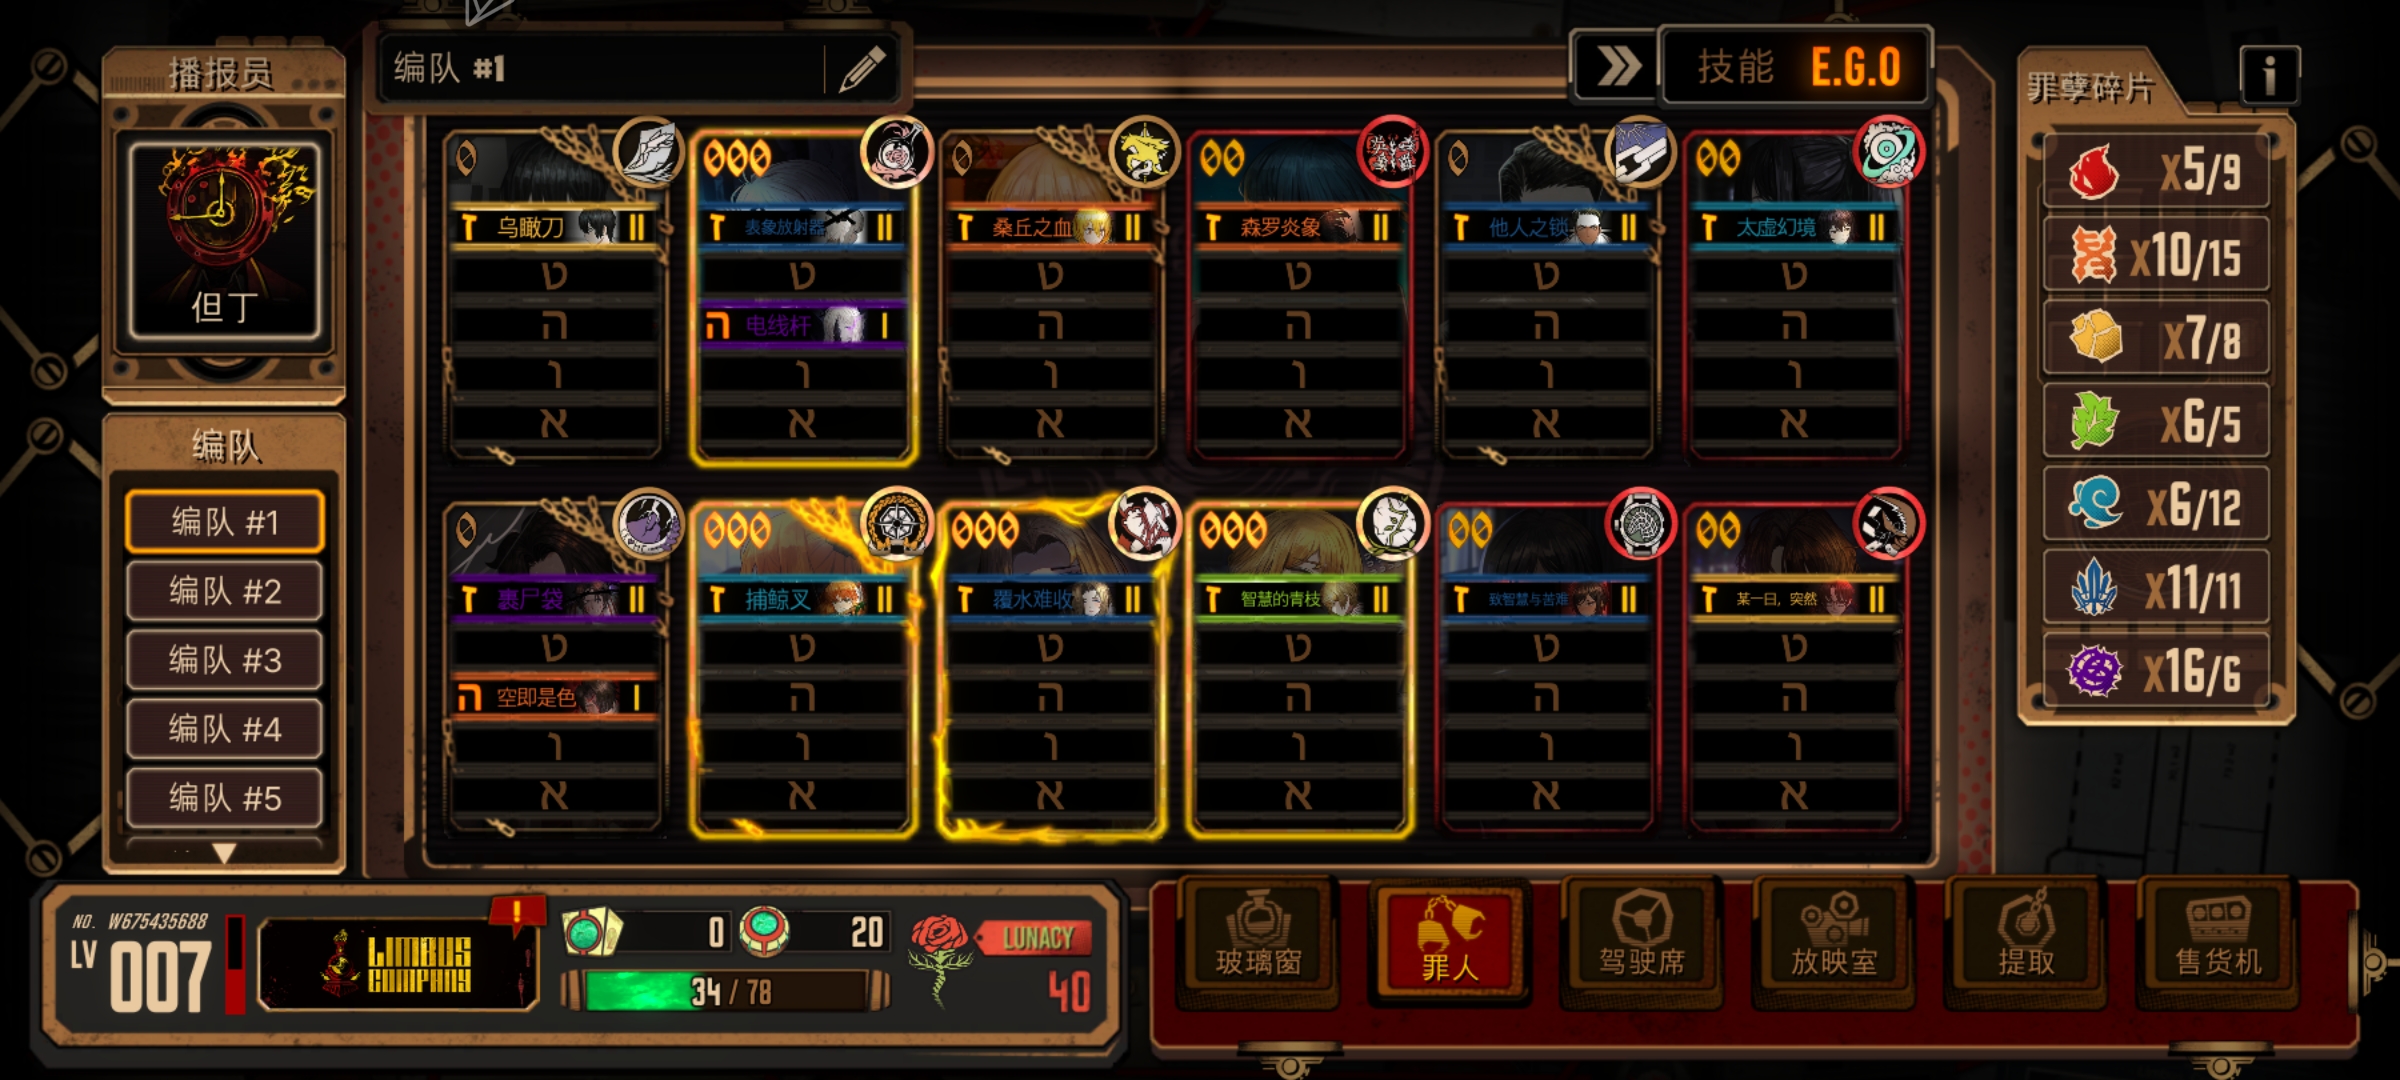Expand formation list with down arrow
The height and width of the screenshot is (1080, 2400).
click(224, 853)
